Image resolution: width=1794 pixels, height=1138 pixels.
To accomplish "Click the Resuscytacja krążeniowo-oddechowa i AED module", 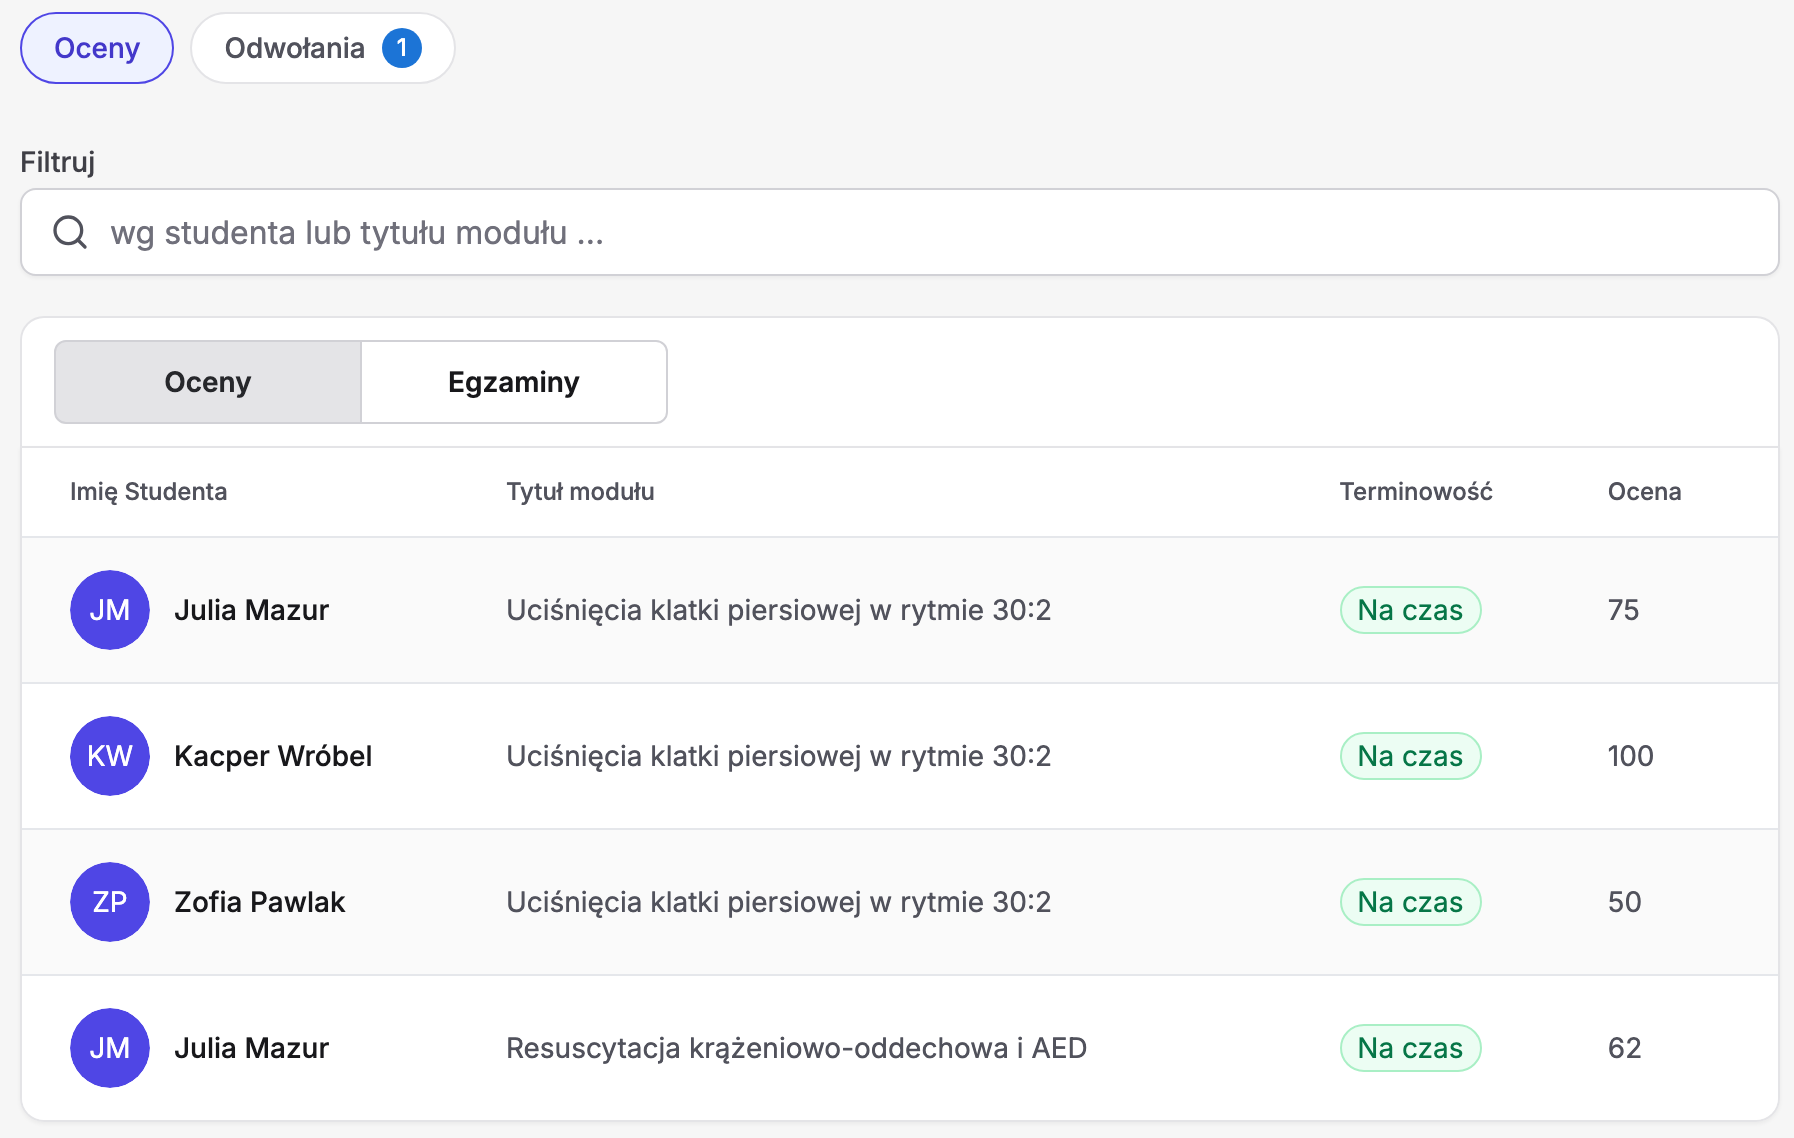I will [796, 1048].
